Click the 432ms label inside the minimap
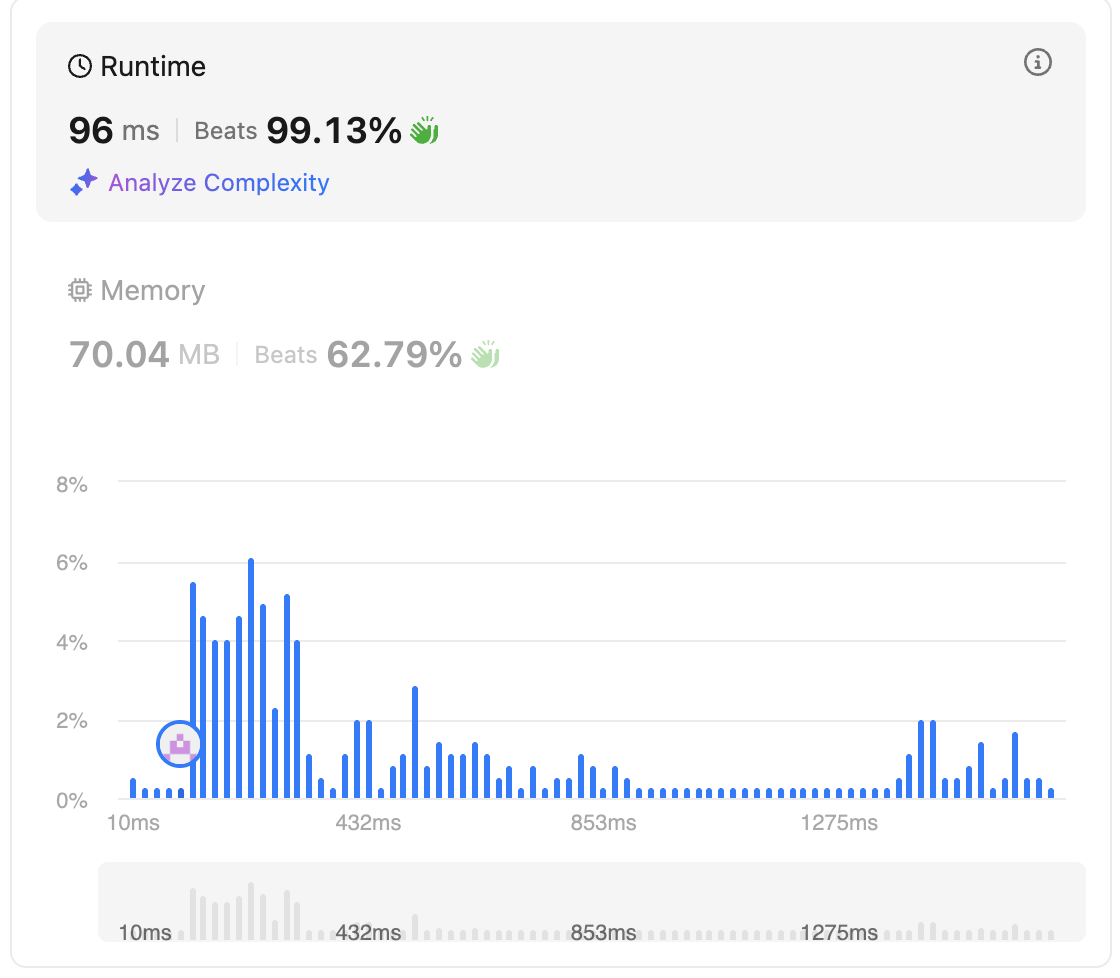The height and width of the screenshot is (978, 1120). coord(368,933)
